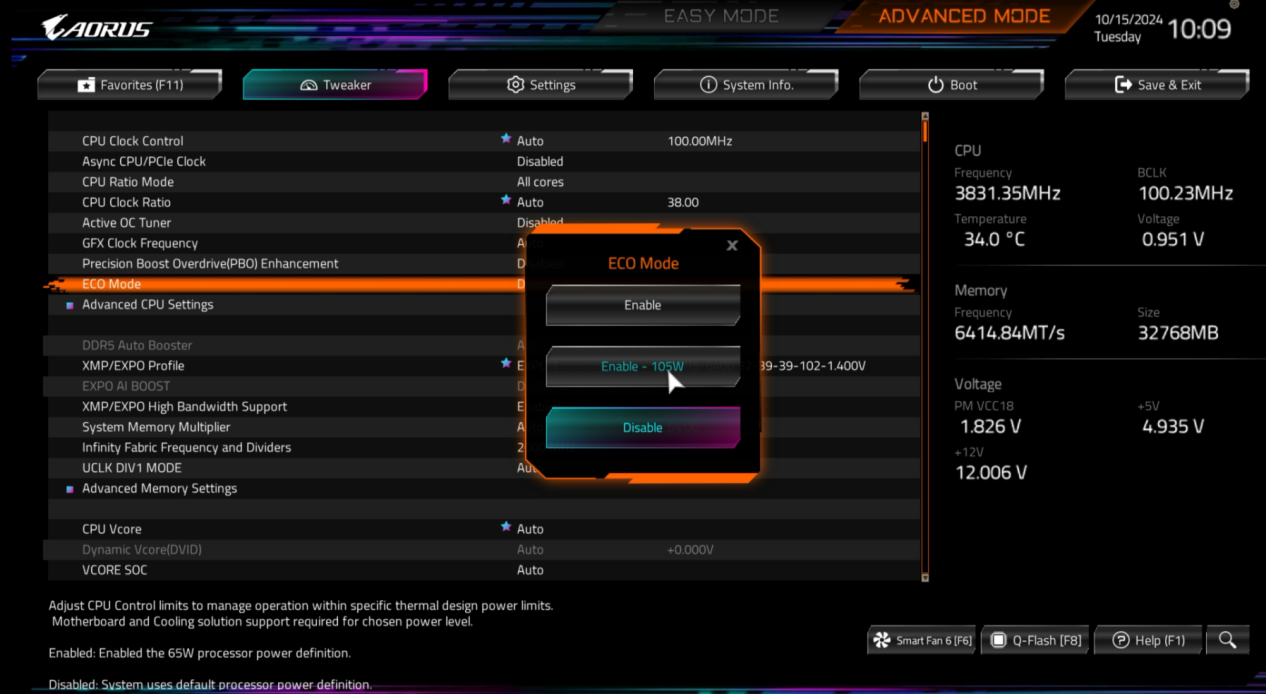Screen dimensions: 1266x694
Task: Click the magnifier search icon
Action: point(1227,640)
